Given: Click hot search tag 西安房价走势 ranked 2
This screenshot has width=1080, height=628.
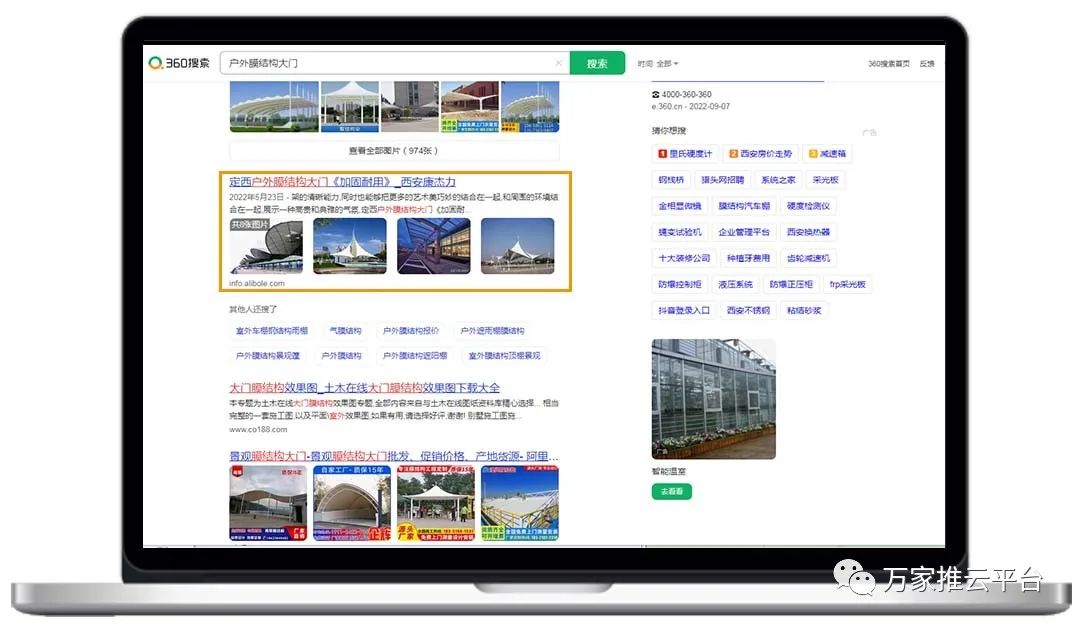Looking at the screenshot, I should click(x=760, y=154).
